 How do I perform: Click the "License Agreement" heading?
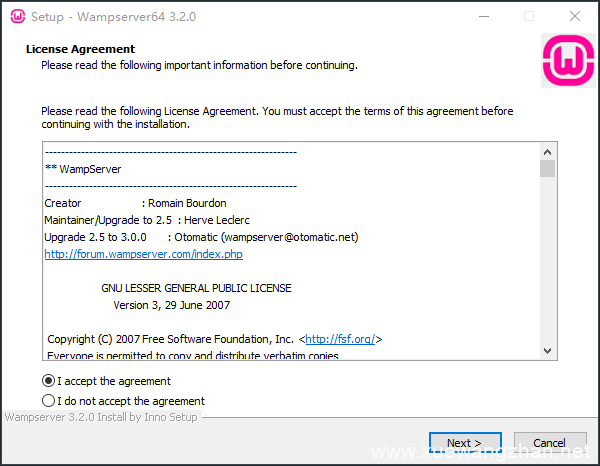coord(80,49)
